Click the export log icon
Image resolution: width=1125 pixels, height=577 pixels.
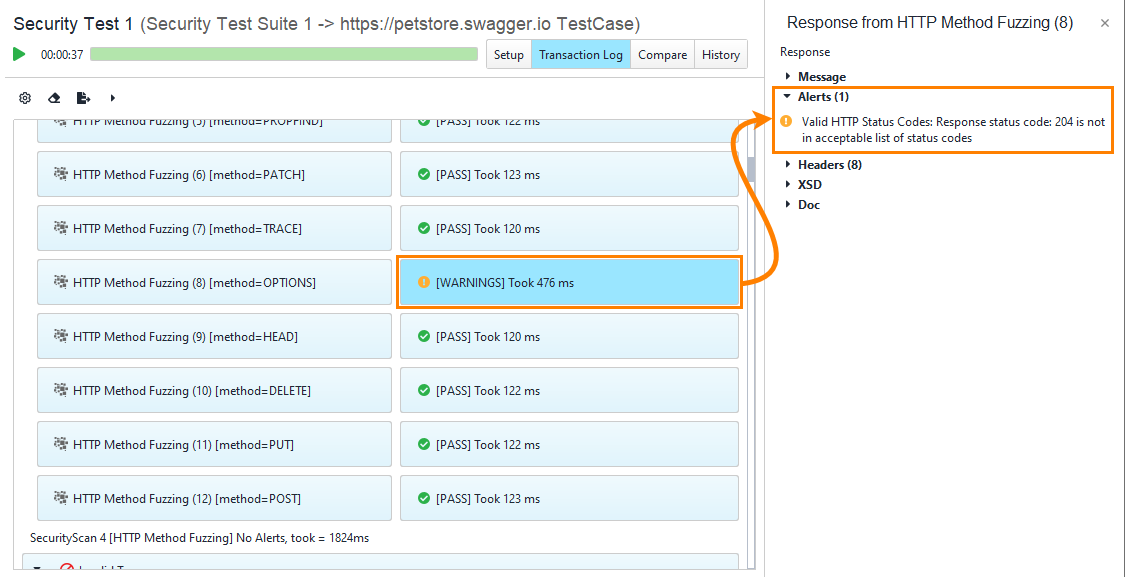[x=83, y=98]
